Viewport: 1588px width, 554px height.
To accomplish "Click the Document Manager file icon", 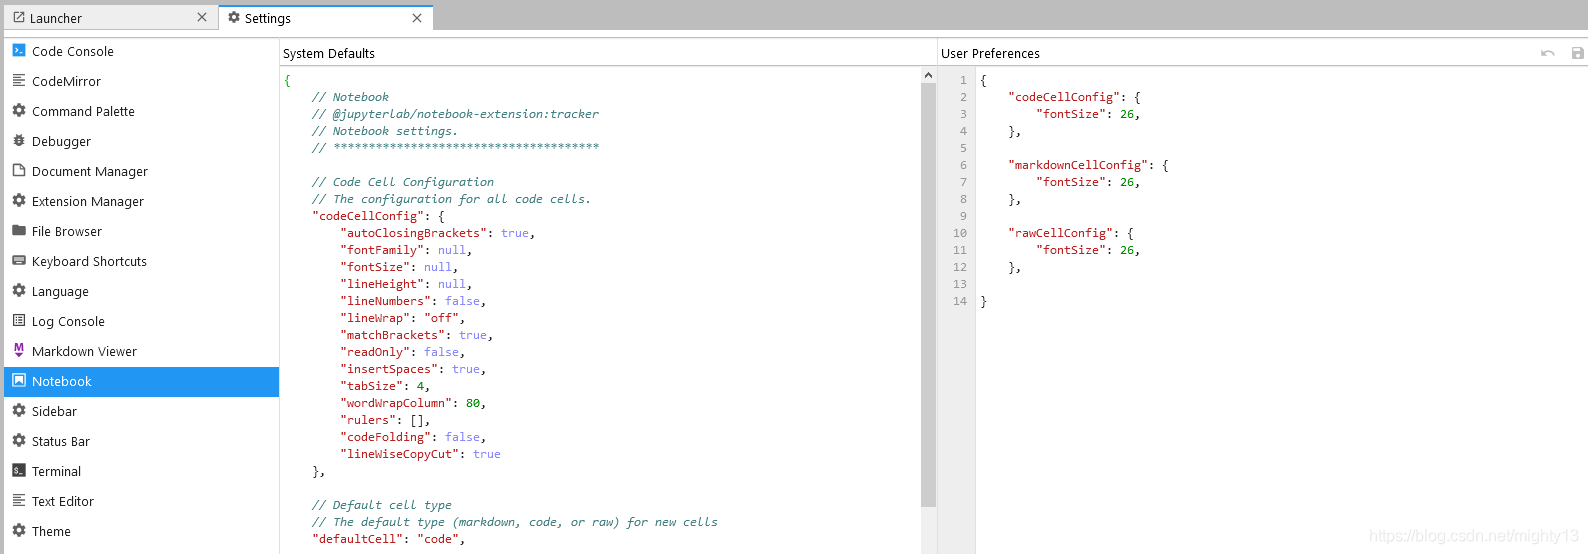I will tap(19, 170).
